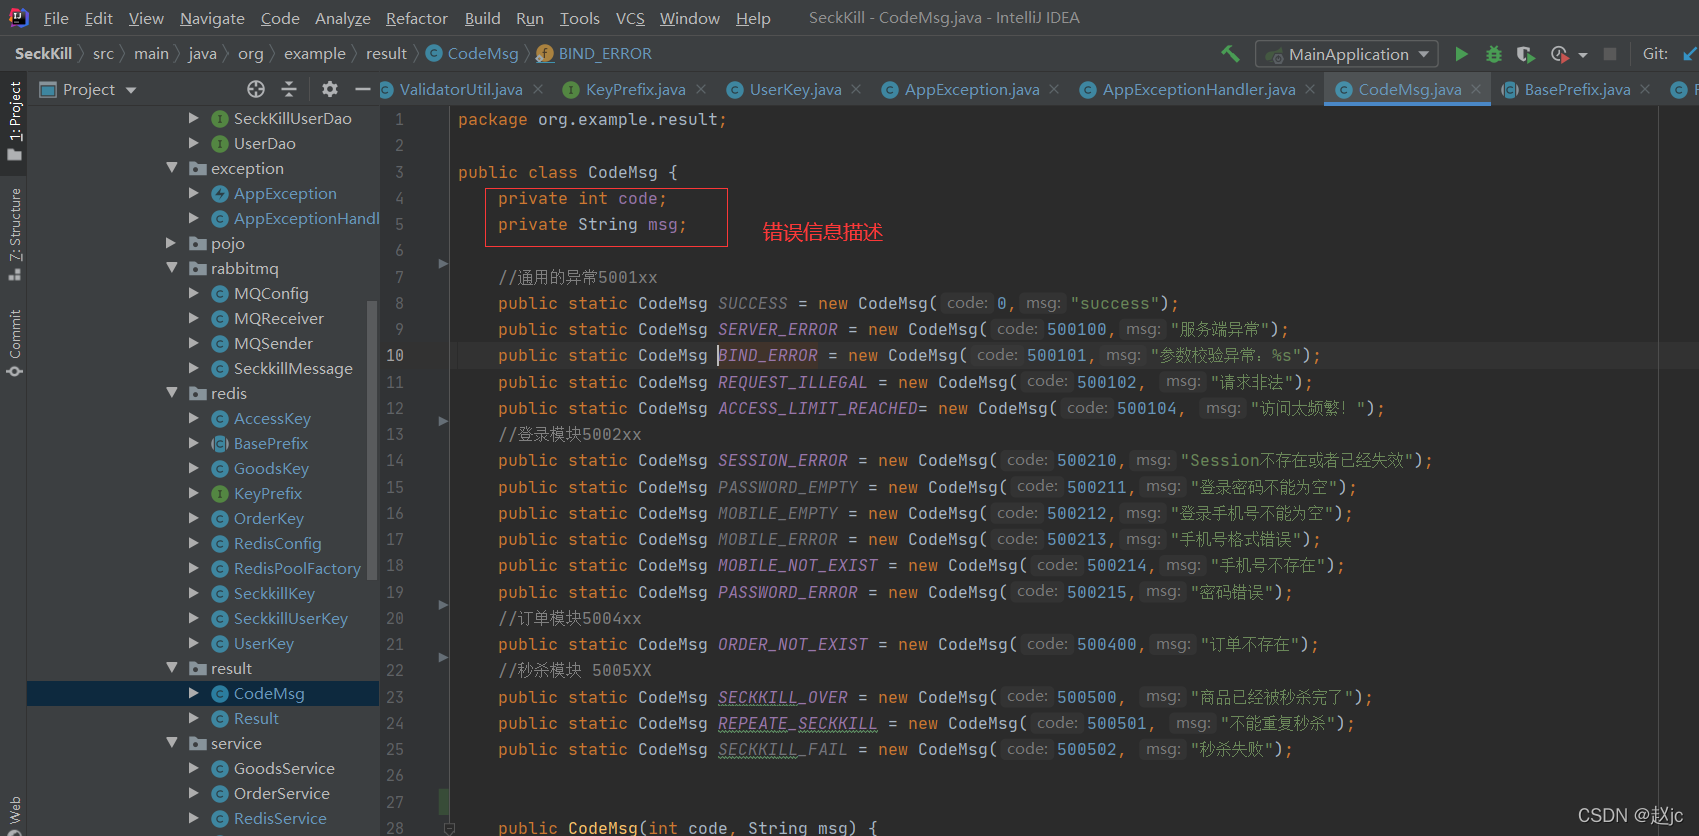
Task: Open the Structure tool window
Action: 14,234
